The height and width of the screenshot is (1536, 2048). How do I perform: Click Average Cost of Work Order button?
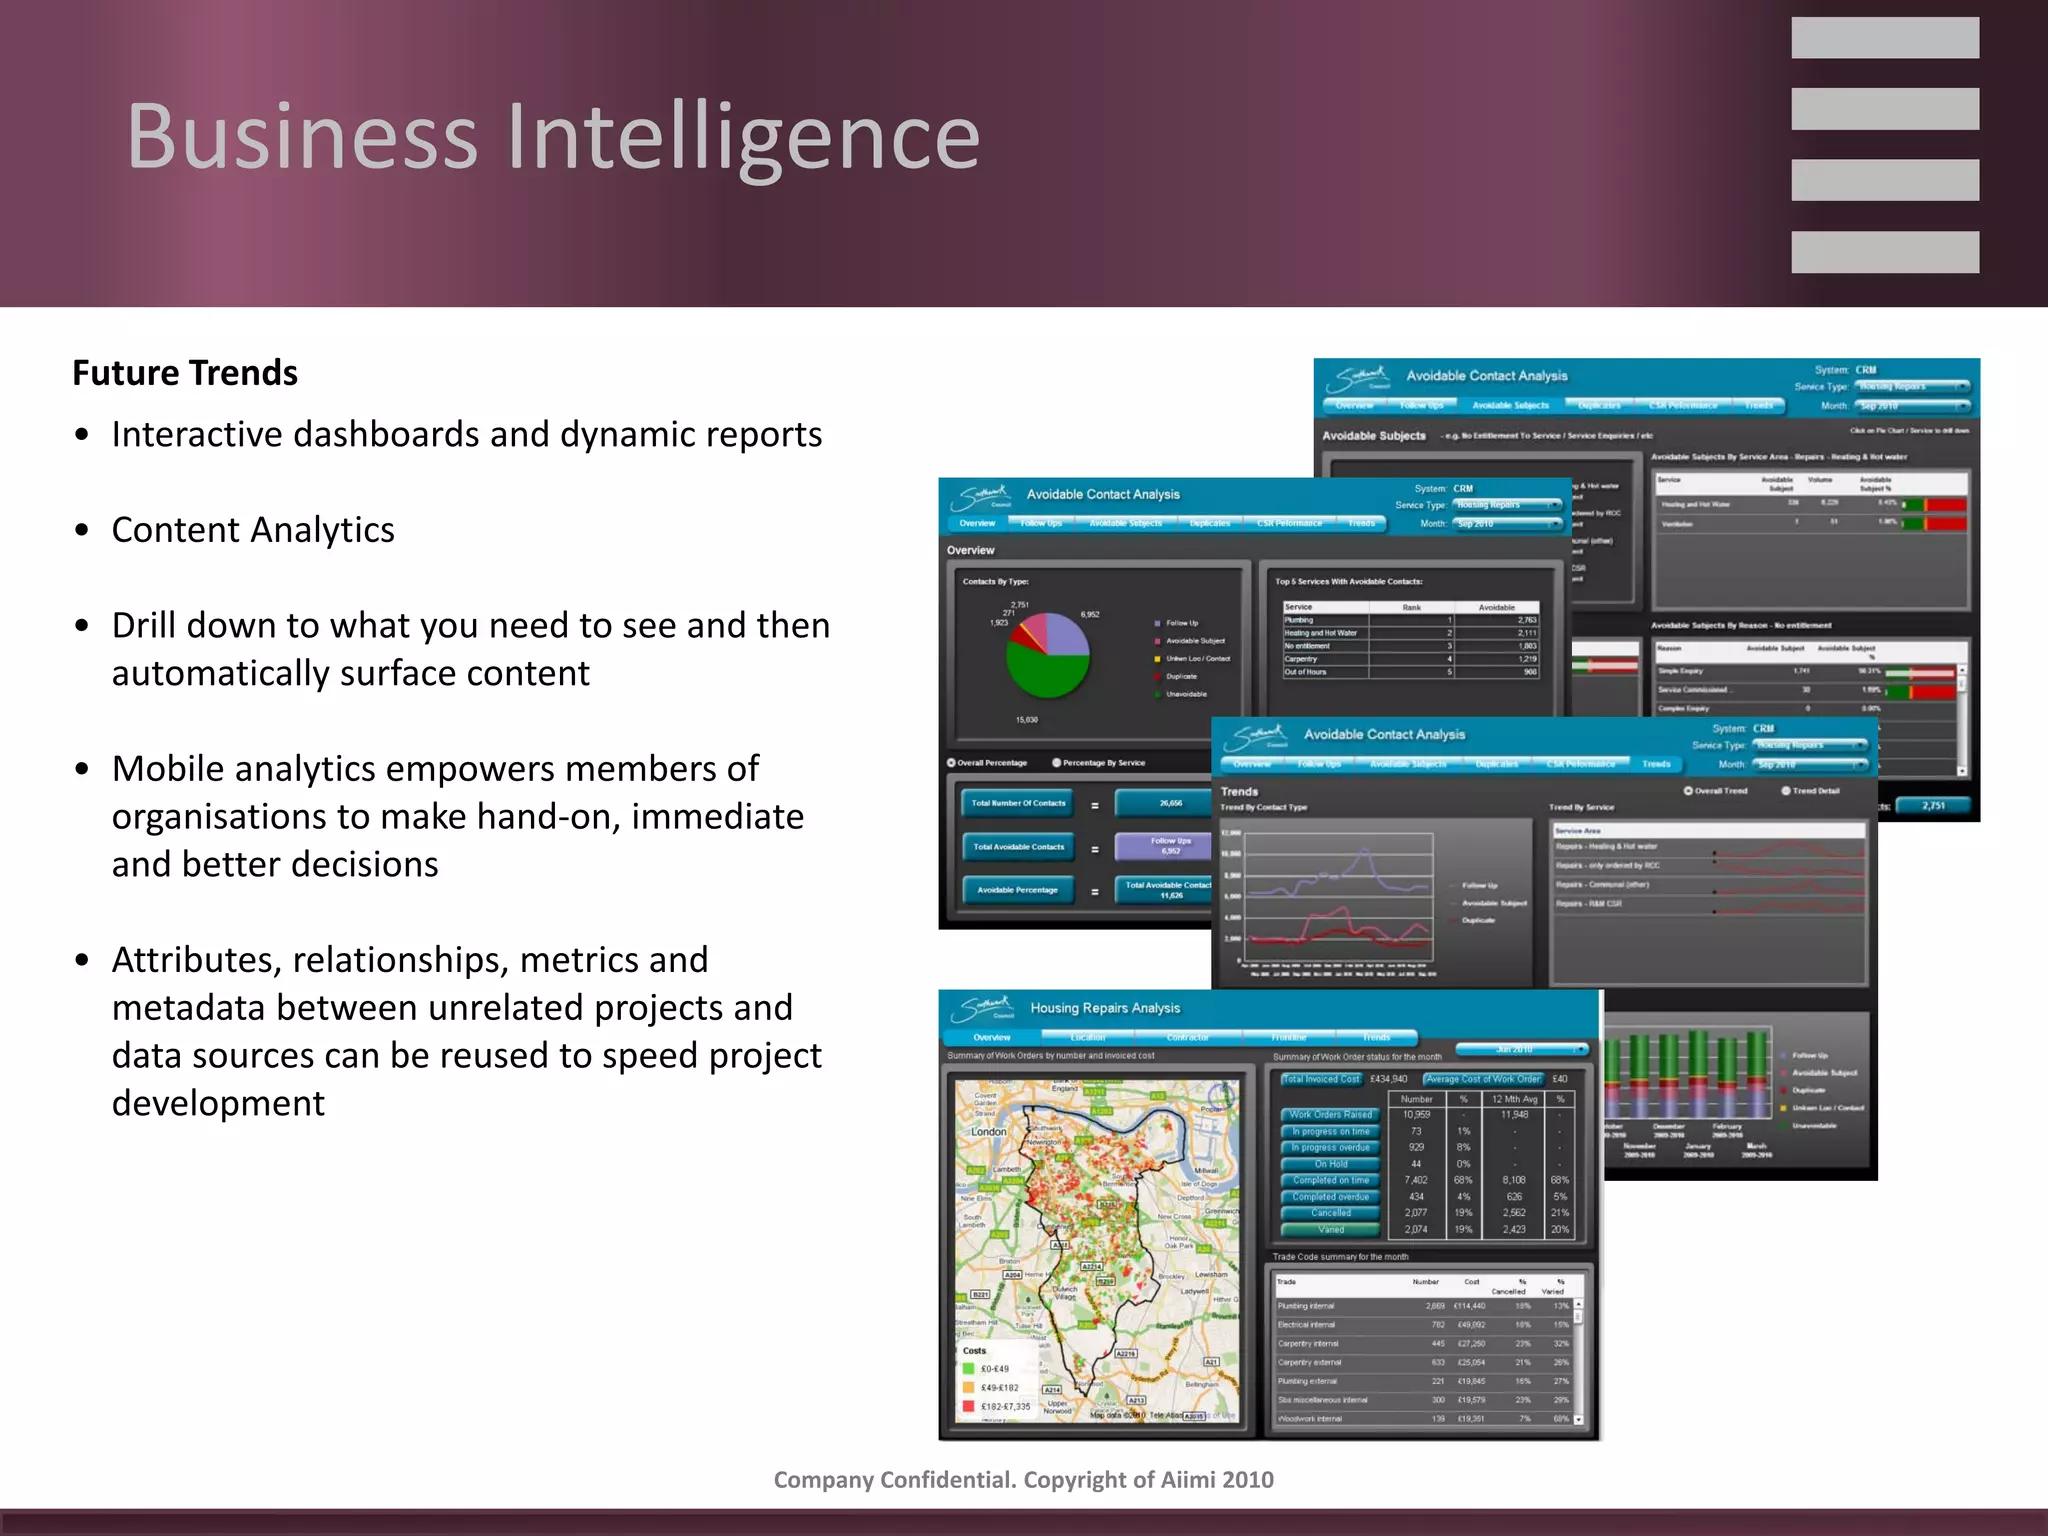(1484, 1079)
